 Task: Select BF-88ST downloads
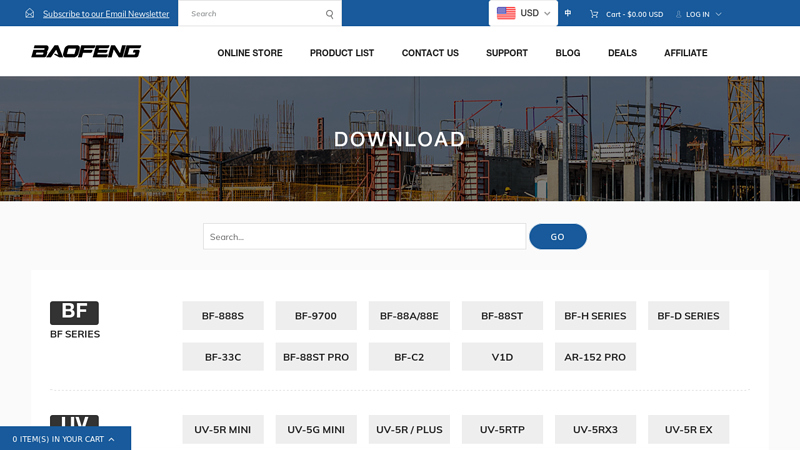coord(502,316)
